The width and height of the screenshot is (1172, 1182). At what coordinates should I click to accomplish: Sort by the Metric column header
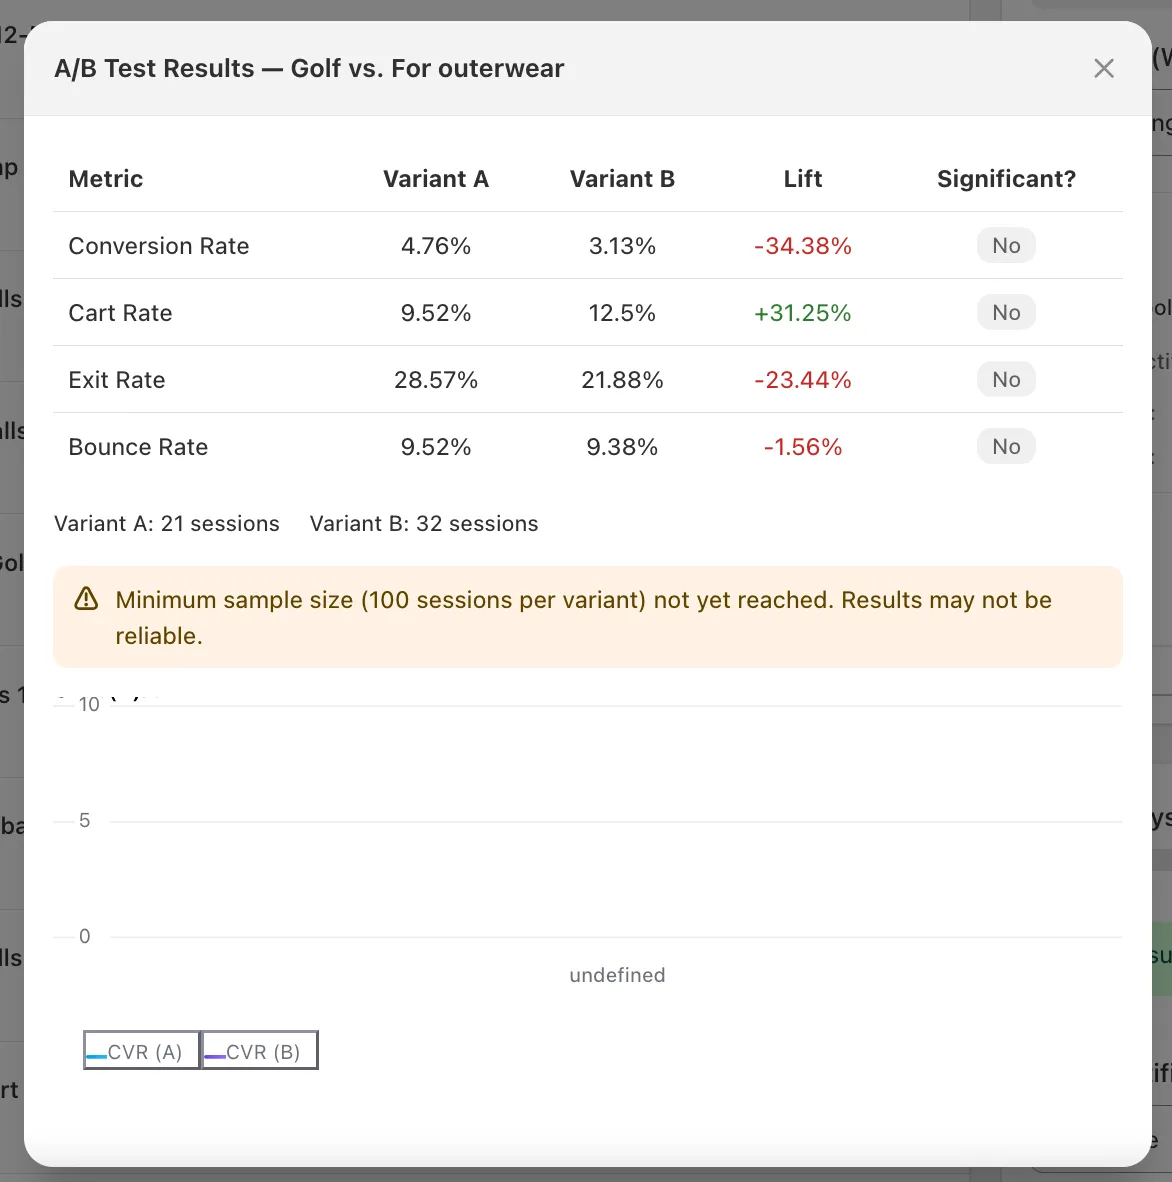tap(105, 179)
